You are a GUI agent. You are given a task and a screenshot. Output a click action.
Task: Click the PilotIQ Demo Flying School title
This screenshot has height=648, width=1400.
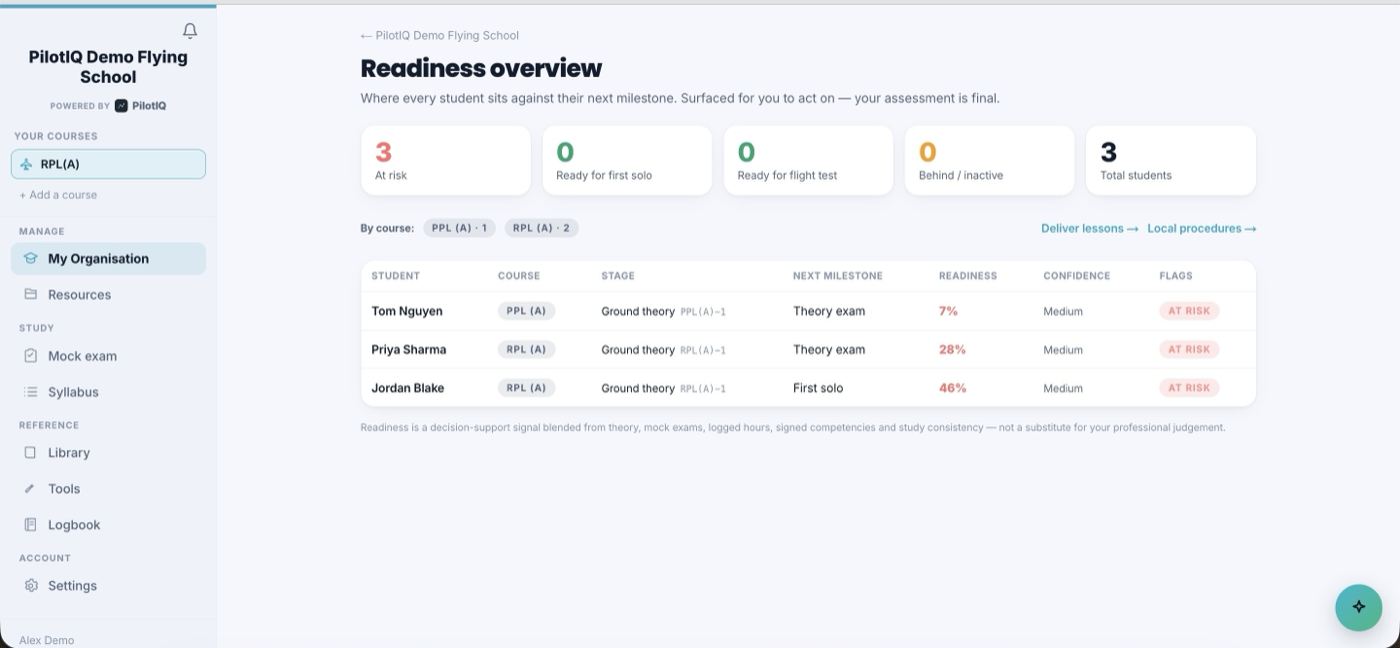click(x=108, y=67)
